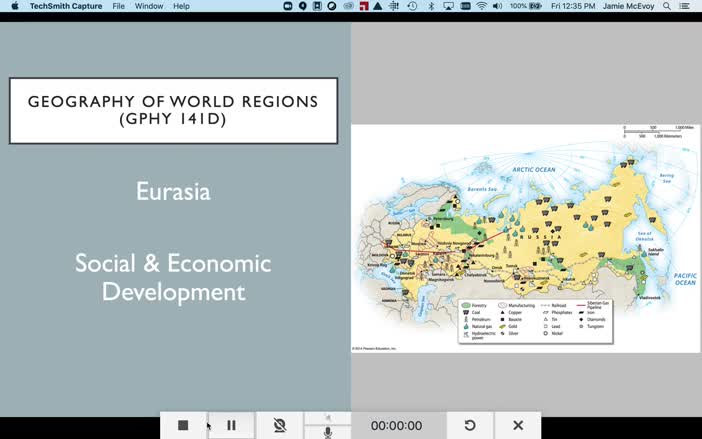Toggle the microphone button
Image resolution: width=702 pixels, height=439 pixels.
[328, 432]
